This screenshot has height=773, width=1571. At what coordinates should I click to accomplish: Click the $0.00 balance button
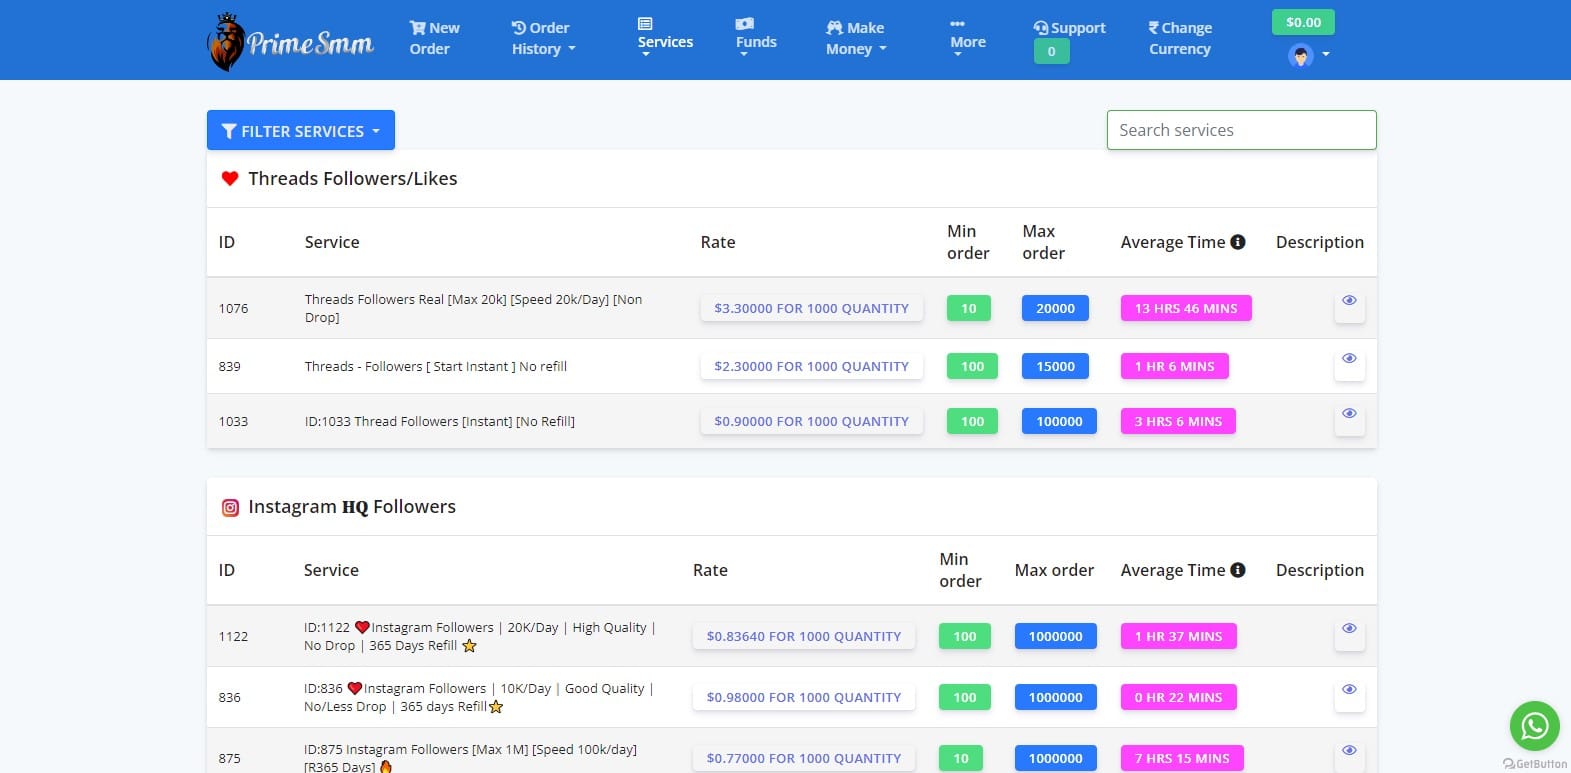point(1303,22)
